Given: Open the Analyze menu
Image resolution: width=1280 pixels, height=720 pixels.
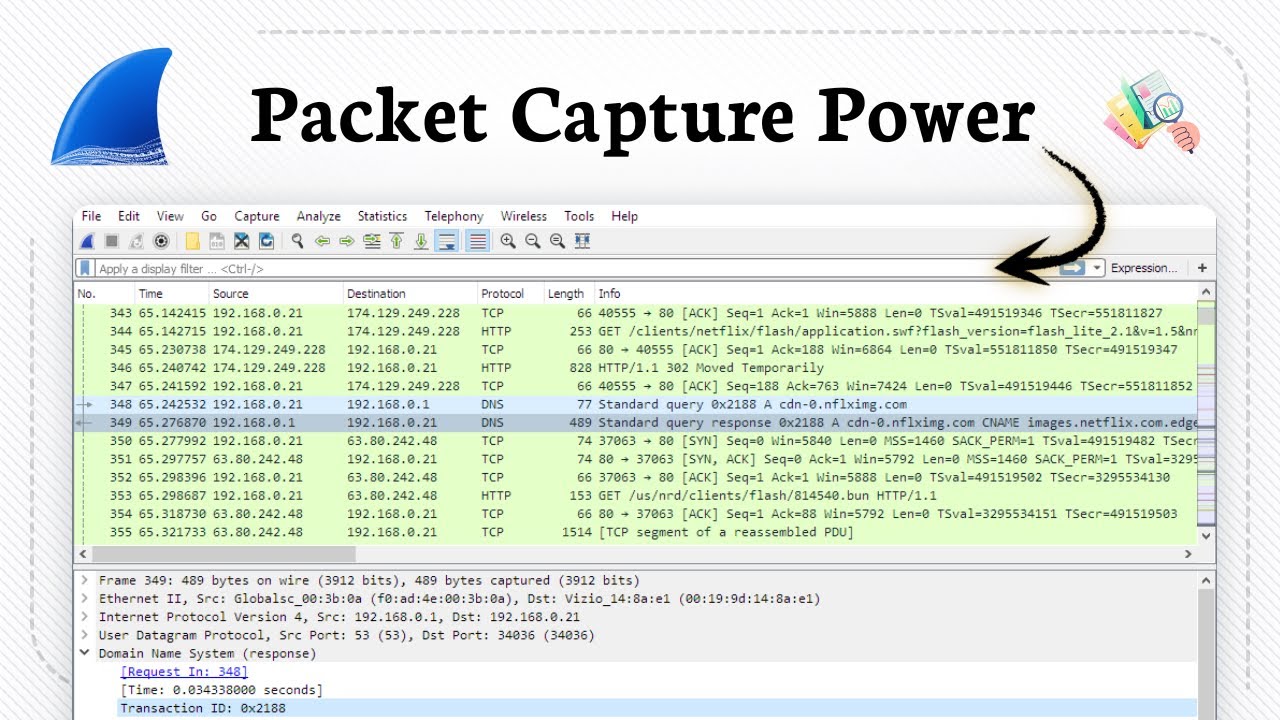Looking at the screenshot, I should tap(318, 216).
